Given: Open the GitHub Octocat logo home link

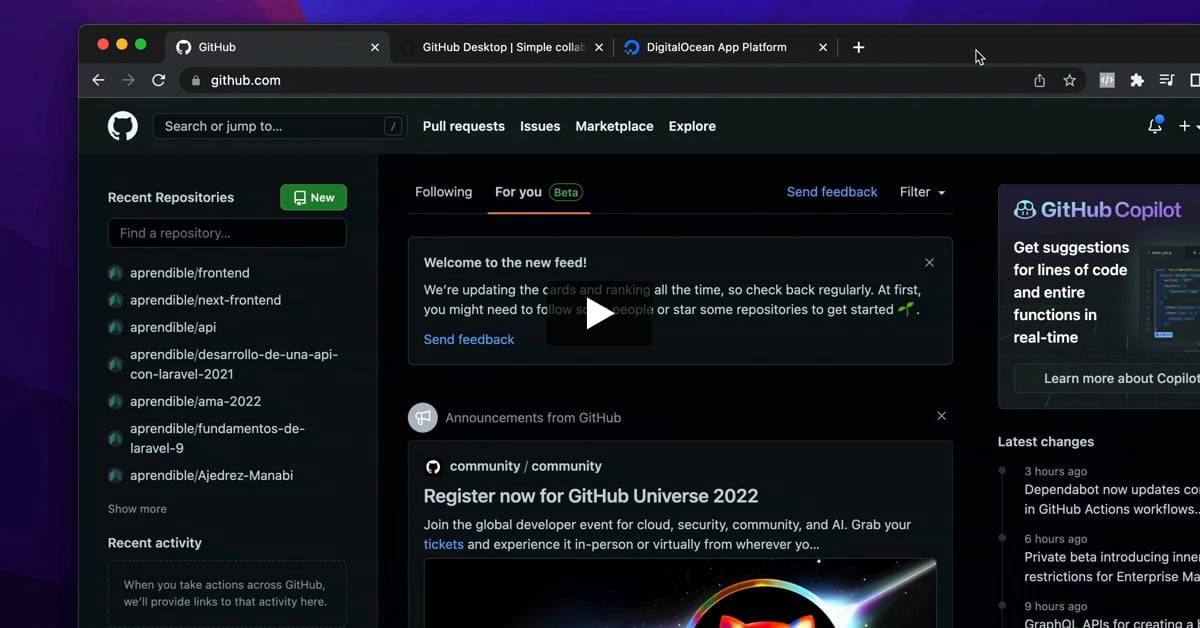Looking at the screenshot, I should click(x=123, y=126).
